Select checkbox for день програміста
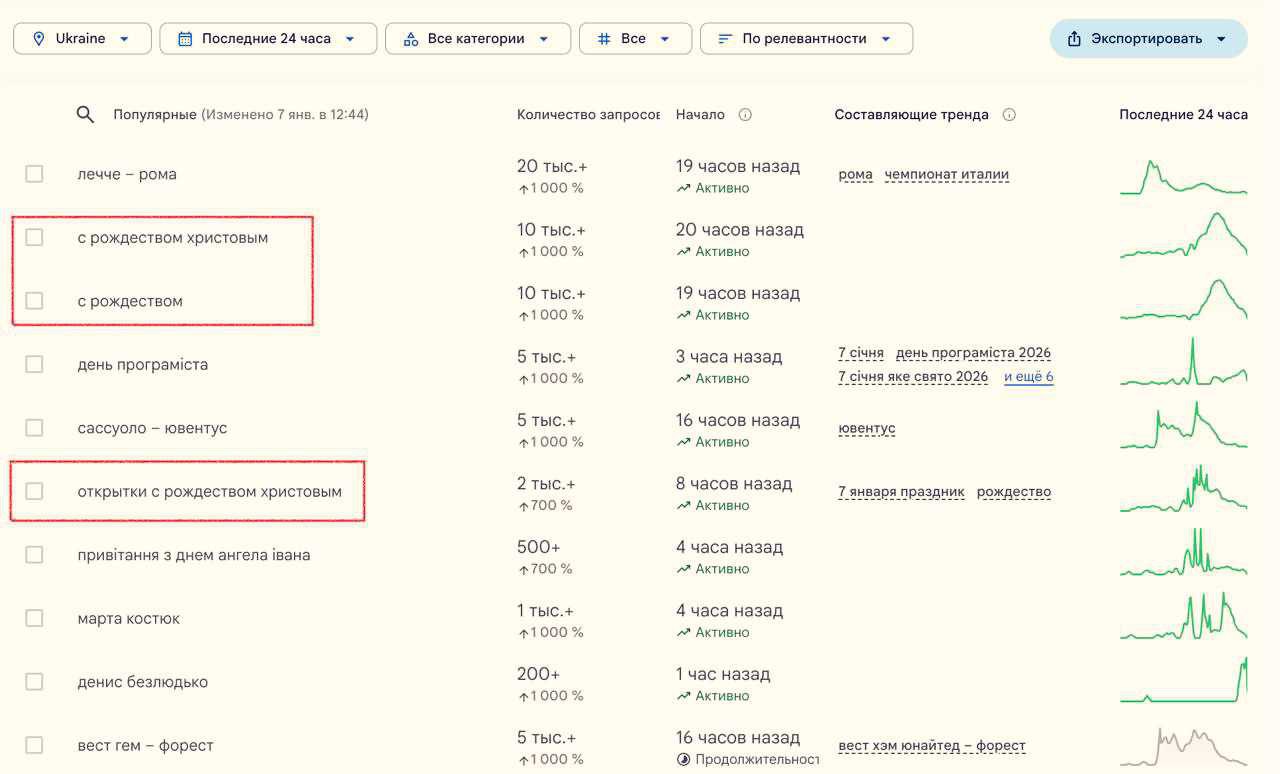Viewport: 1280px width, 774px height. click(34, 364)
